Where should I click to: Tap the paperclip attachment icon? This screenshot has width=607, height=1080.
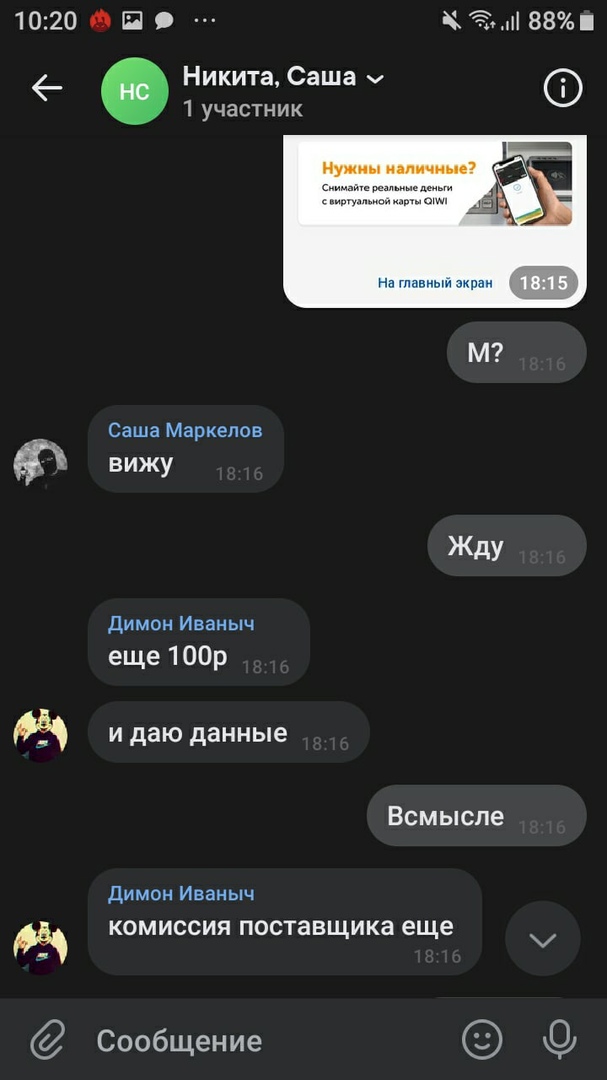(x=47, y=1039)
